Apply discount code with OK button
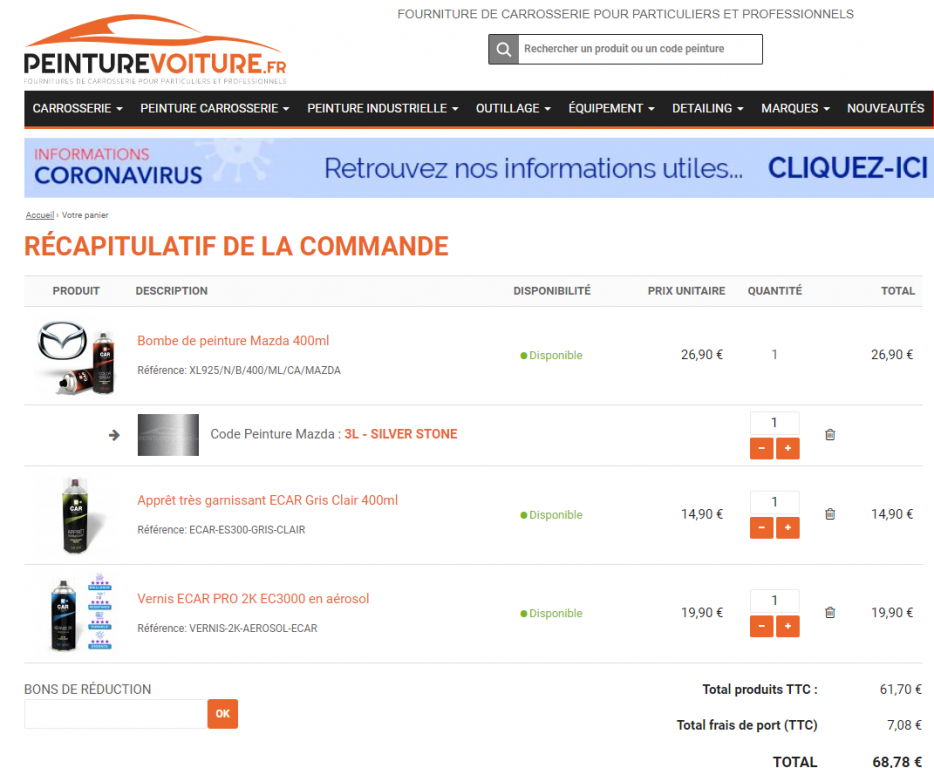The width and height of the screenshot is (934, 768). point(223,714)
